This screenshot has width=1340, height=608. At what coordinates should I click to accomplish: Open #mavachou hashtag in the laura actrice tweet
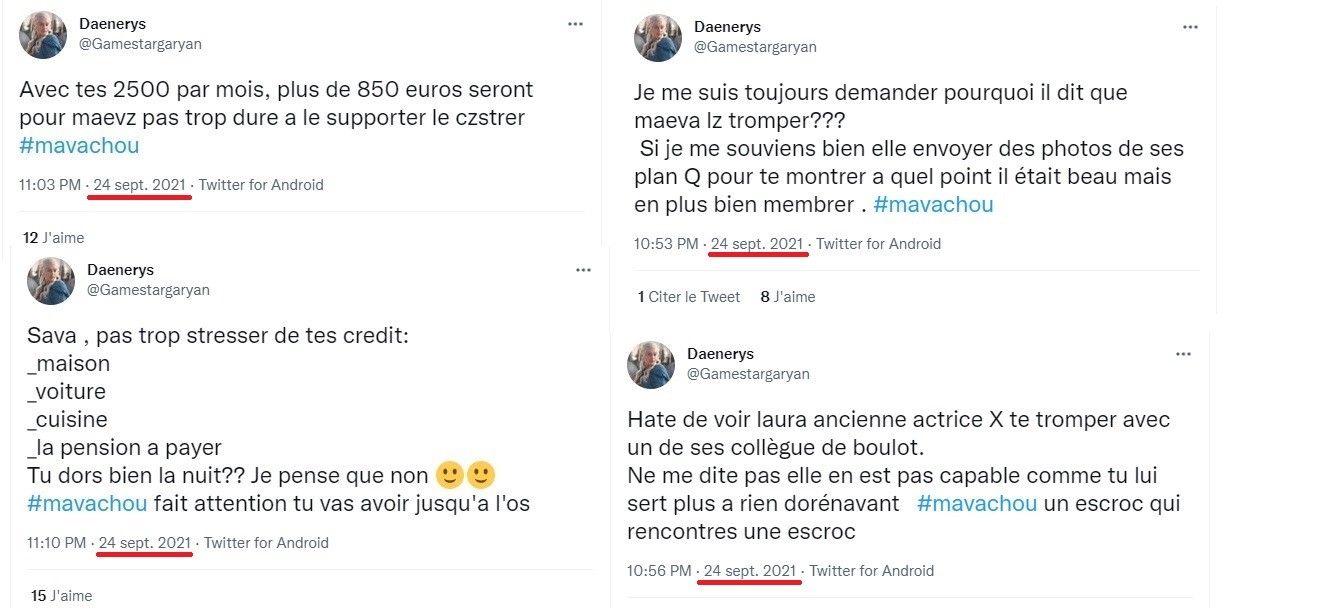coord(976,503)
